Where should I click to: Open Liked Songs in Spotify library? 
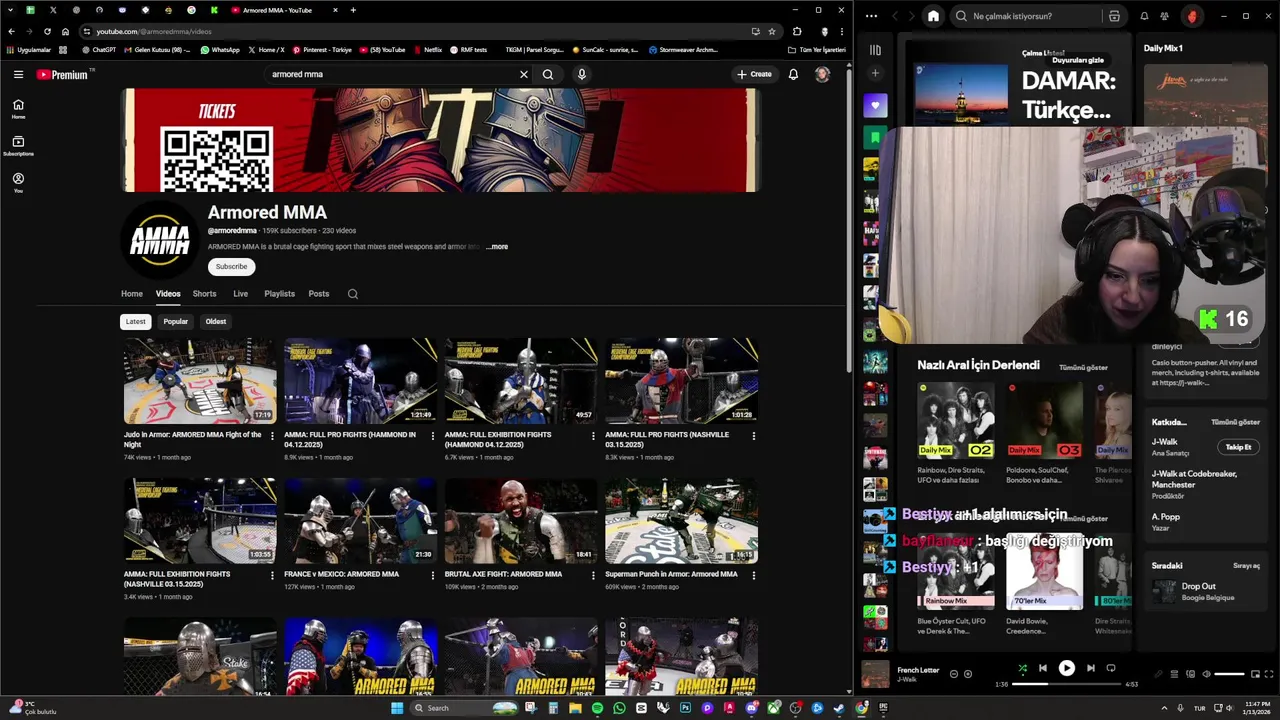(x=875, y=106)
